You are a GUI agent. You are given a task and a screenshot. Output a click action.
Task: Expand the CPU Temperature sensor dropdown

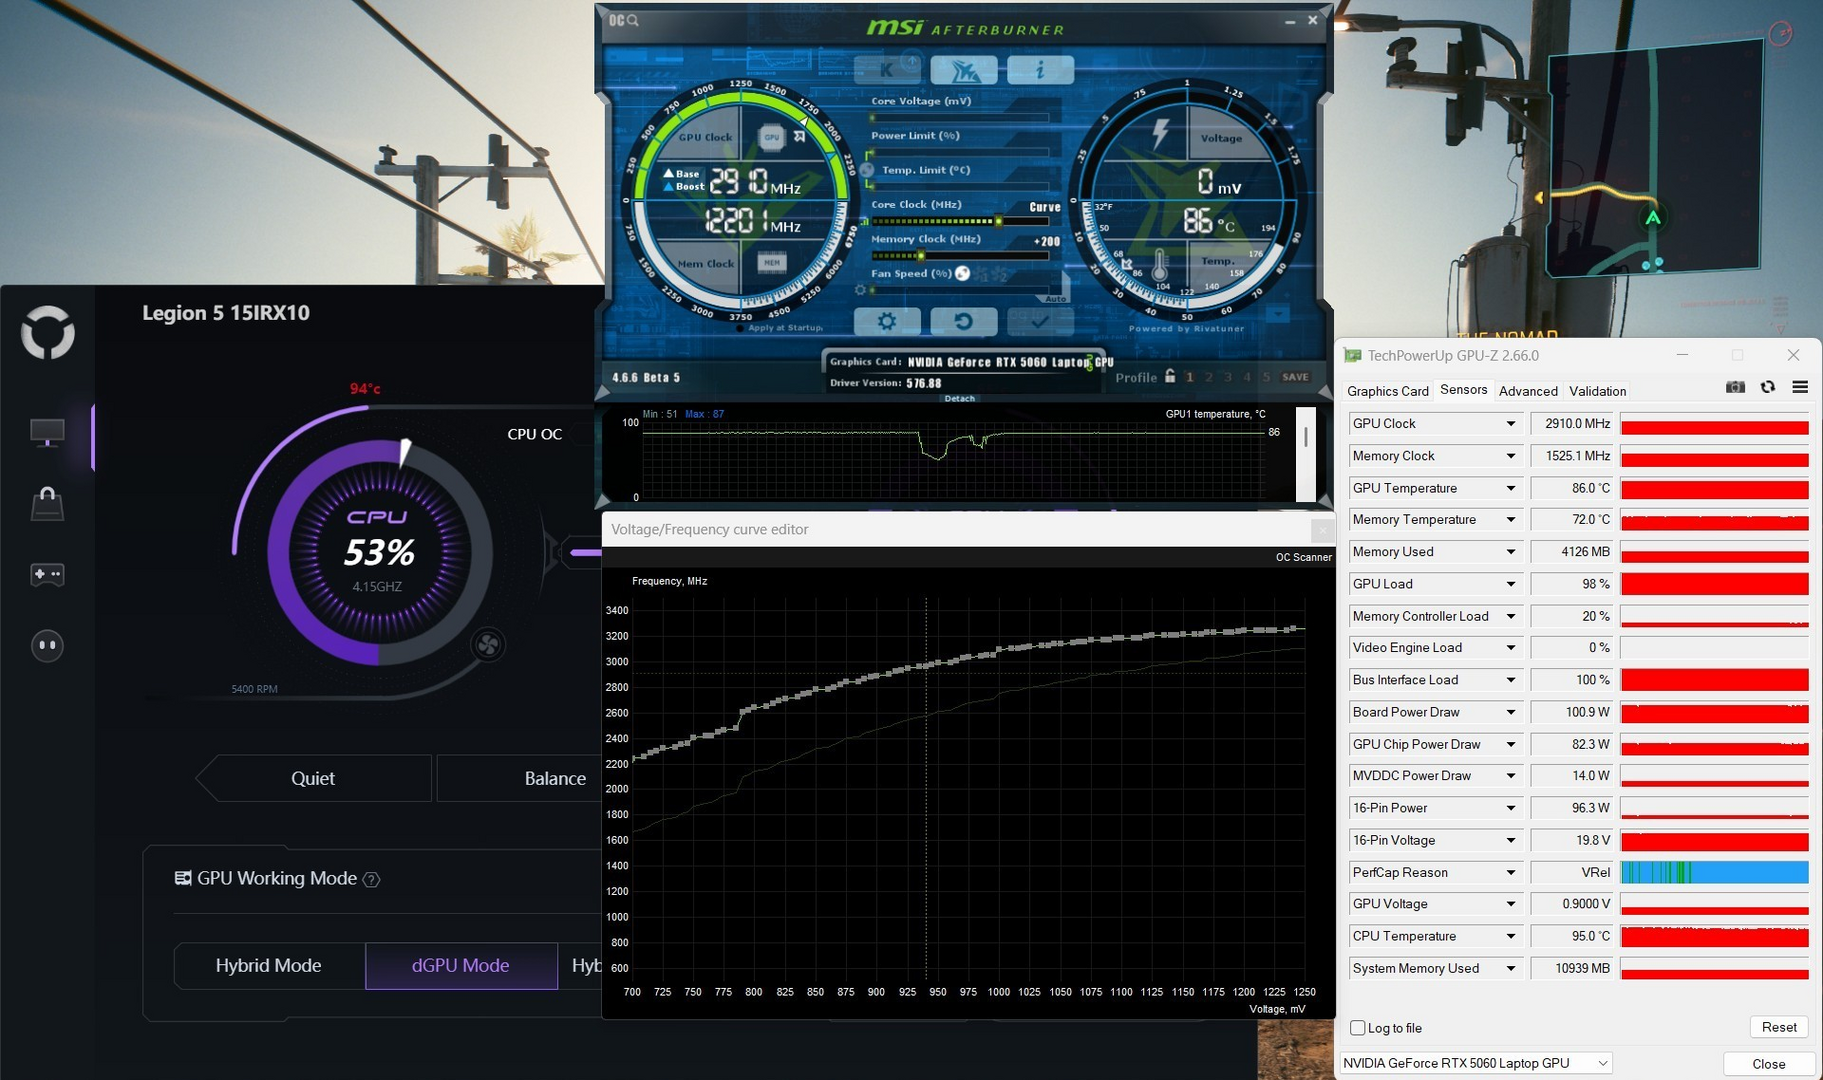pos(1511,936)
